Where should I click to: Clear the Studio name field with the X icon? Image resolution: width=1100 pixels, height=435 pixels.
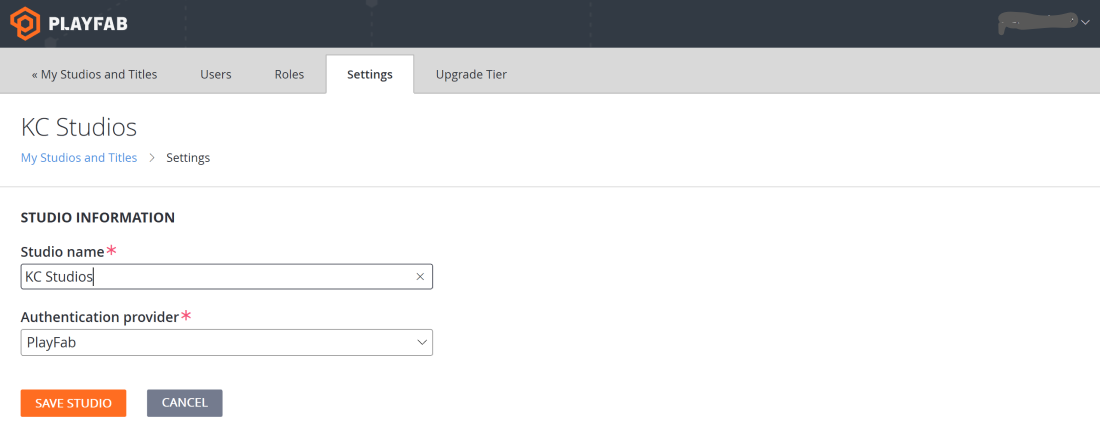420,276
